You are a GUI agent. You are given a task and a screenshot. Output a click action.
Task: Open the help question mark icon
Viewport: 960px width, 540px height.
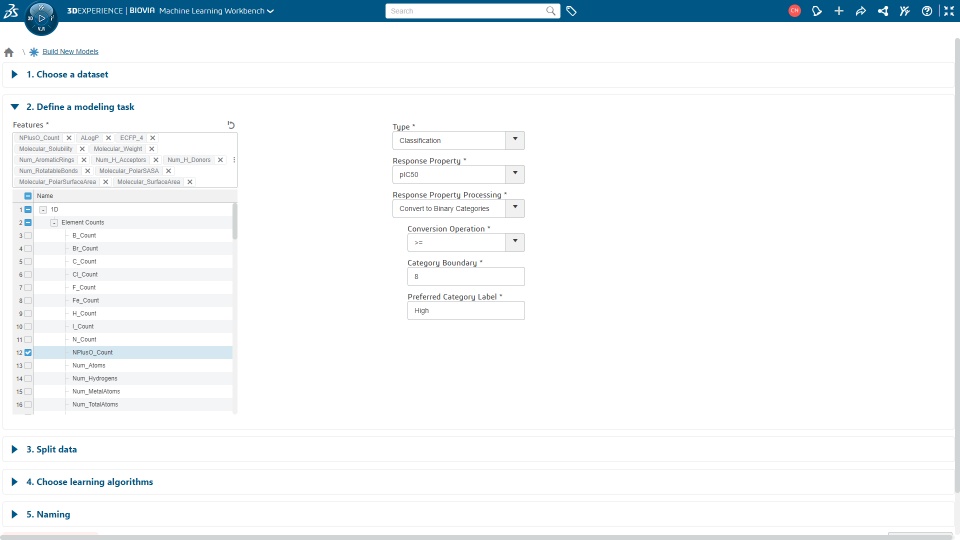coord(927,11)
